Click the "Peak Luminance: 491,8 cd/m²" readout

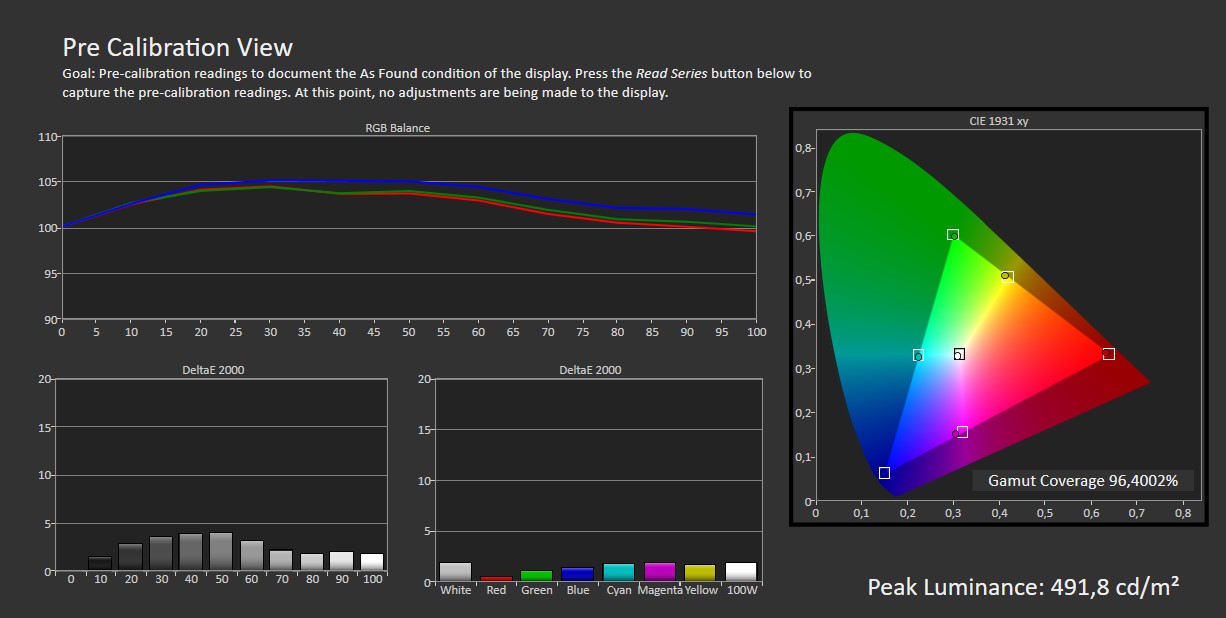click(1023, 587)
